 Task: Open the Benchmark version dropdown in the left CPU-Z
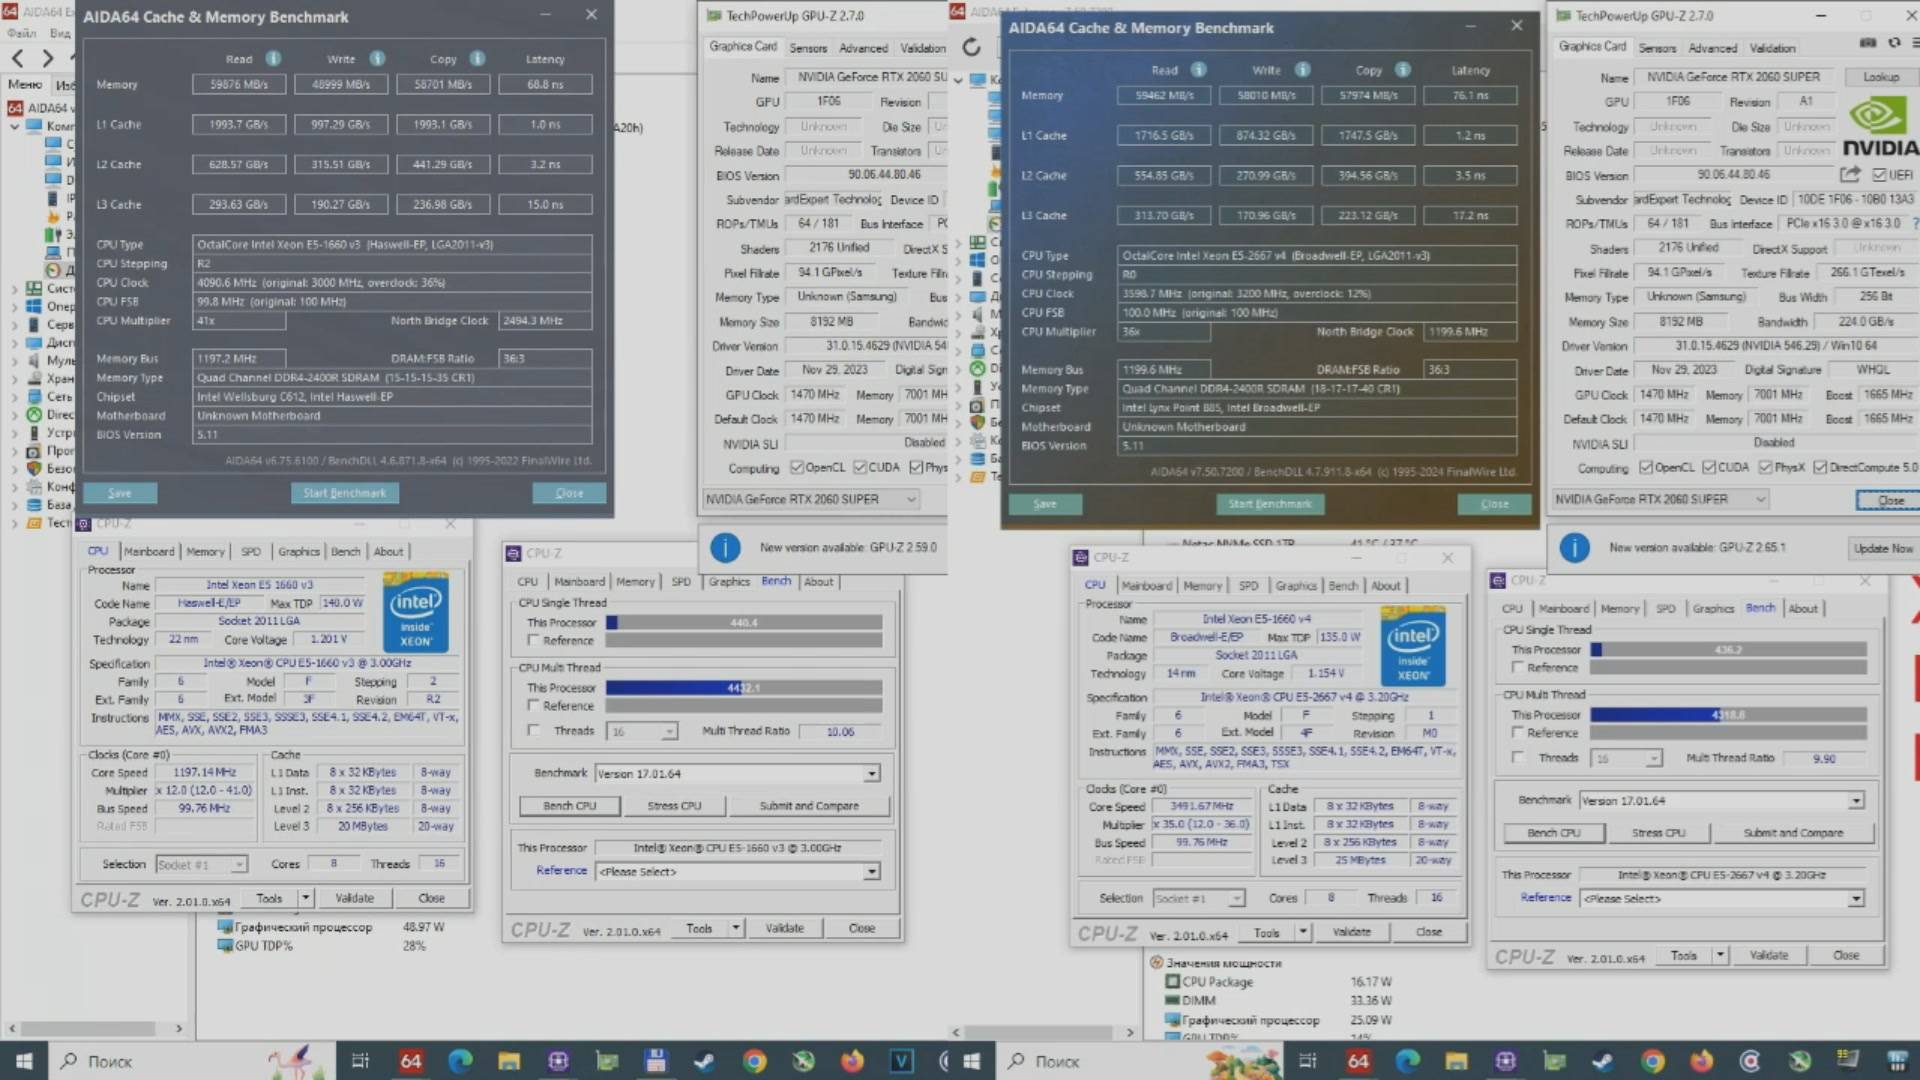coord(871,774)
